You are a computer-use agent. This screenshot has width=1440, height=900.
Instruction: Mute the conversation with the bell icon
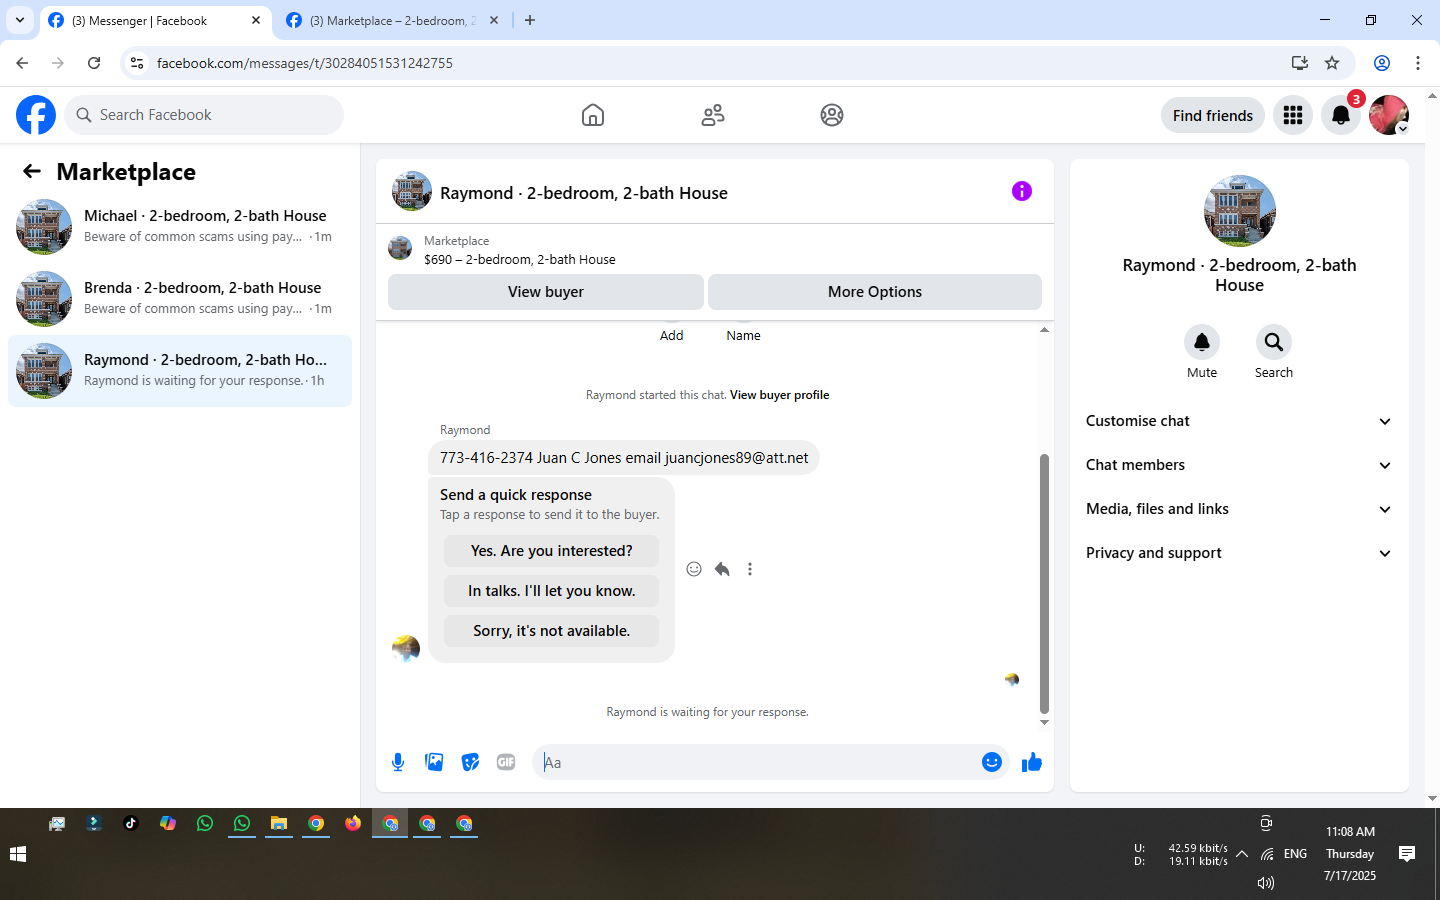coord(1202,342)
